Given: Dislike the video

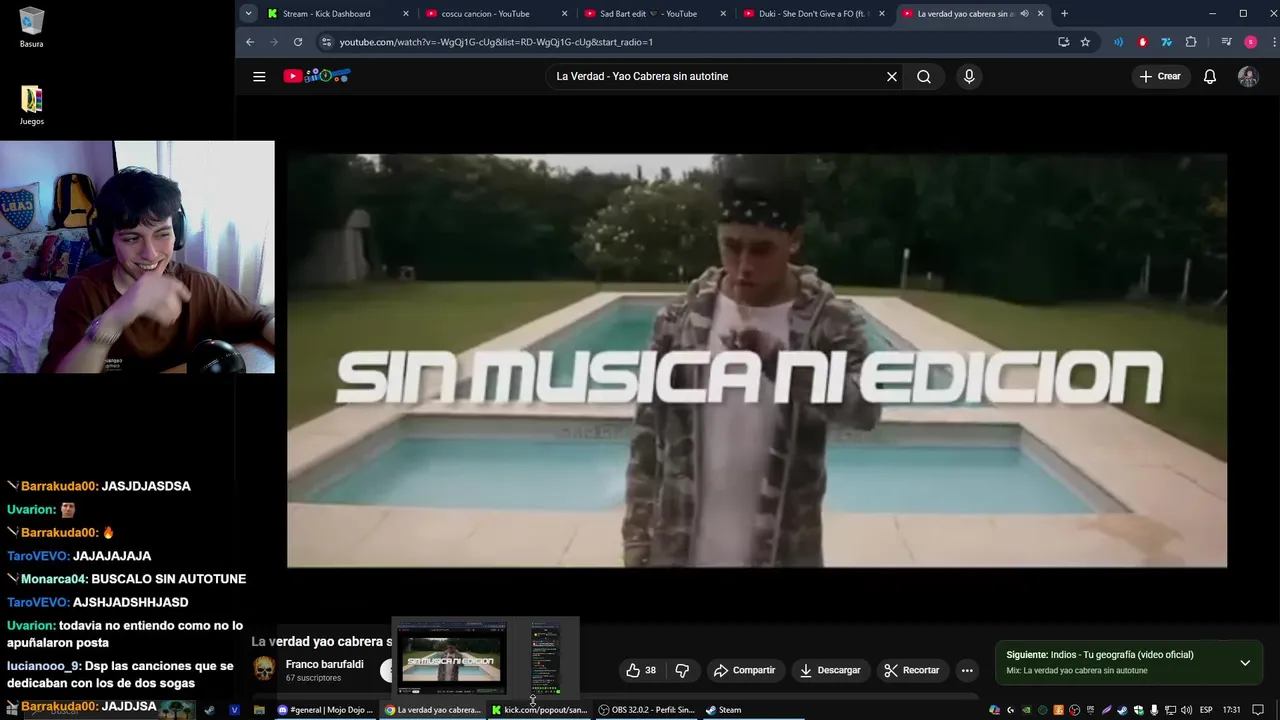Looking at the screenshot, I should pos(682,670).
